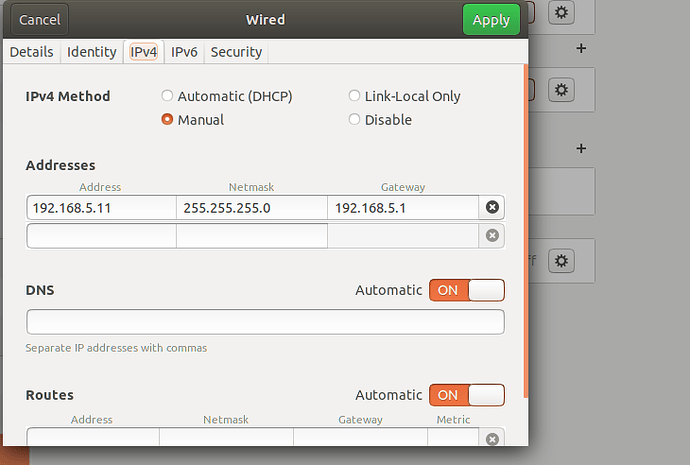Open the Details tab
690x465 pixels.
click(x=32, y=52)
